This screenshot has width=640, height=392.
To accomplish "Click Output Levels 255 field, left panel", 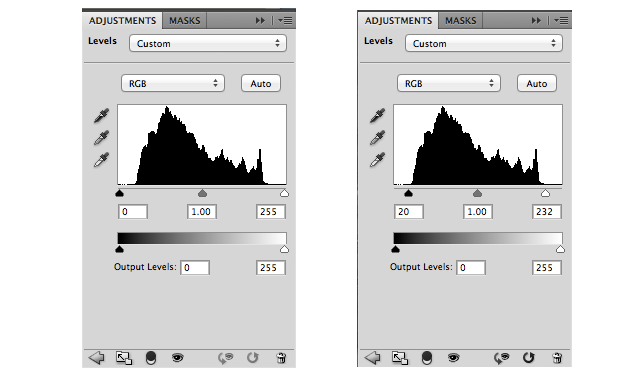I will [271, 267].
